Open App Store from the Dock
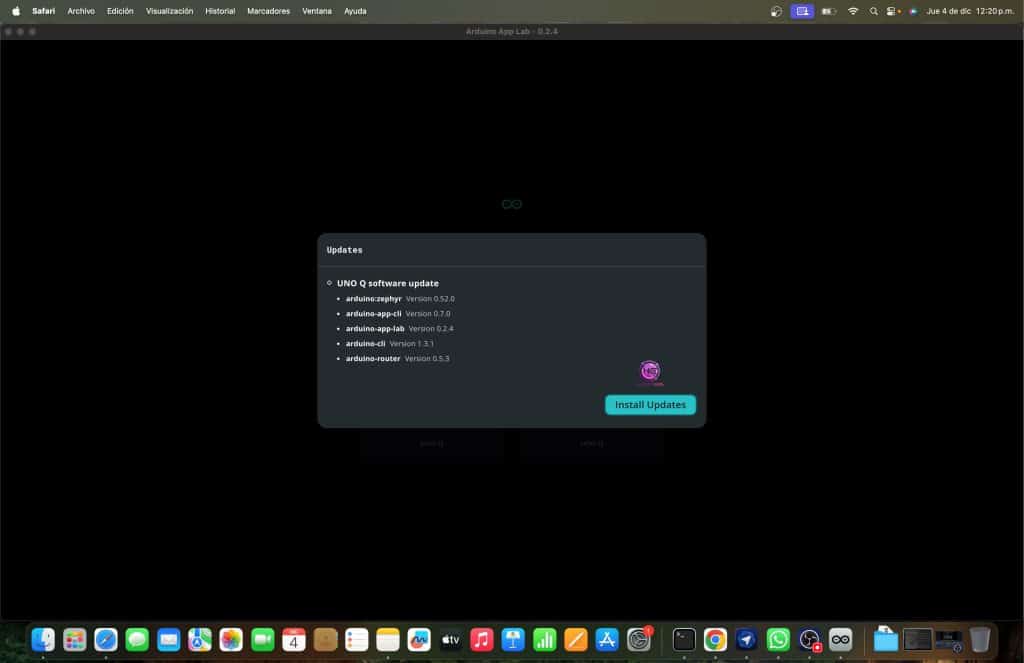 pyautogui.click(x=607, y=639)
